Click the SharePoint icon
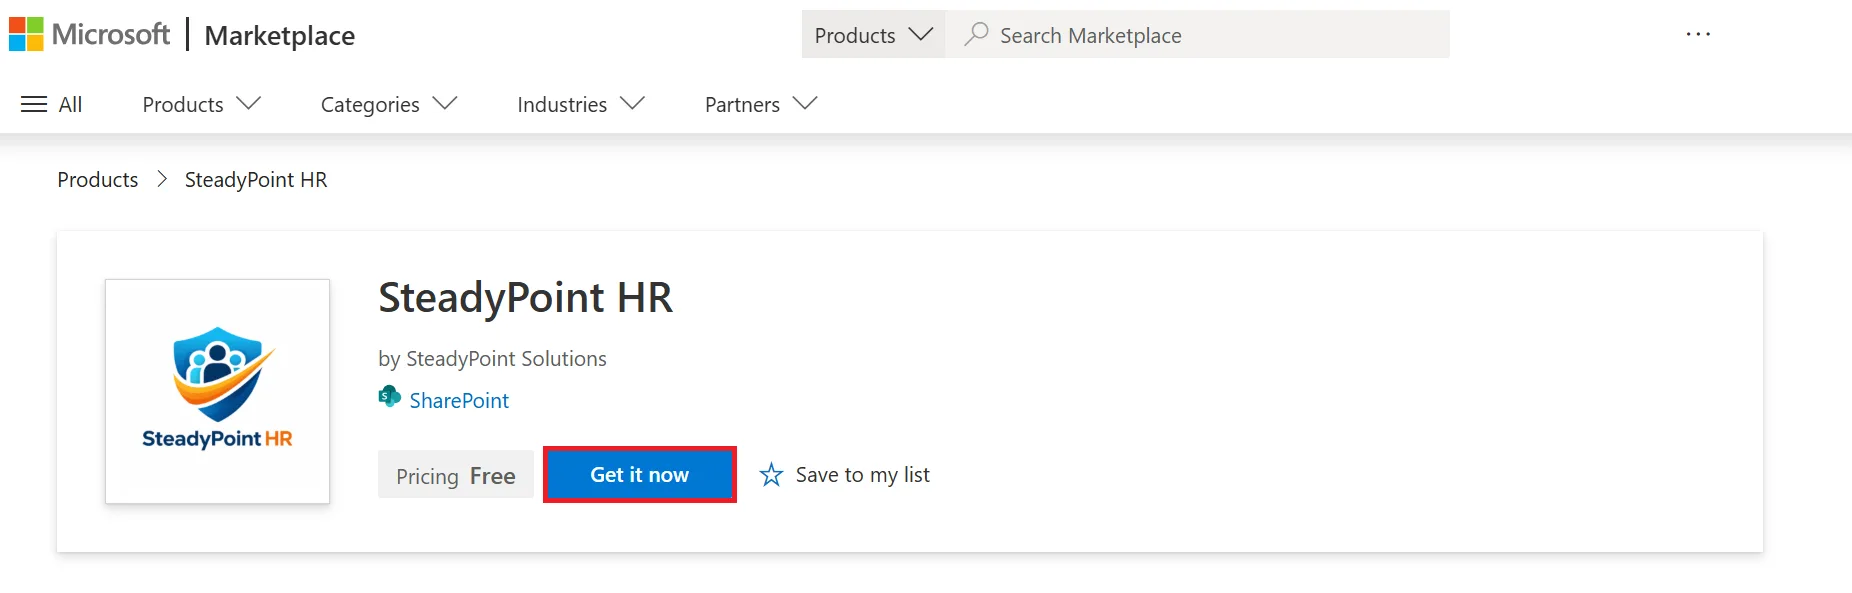 389,397
